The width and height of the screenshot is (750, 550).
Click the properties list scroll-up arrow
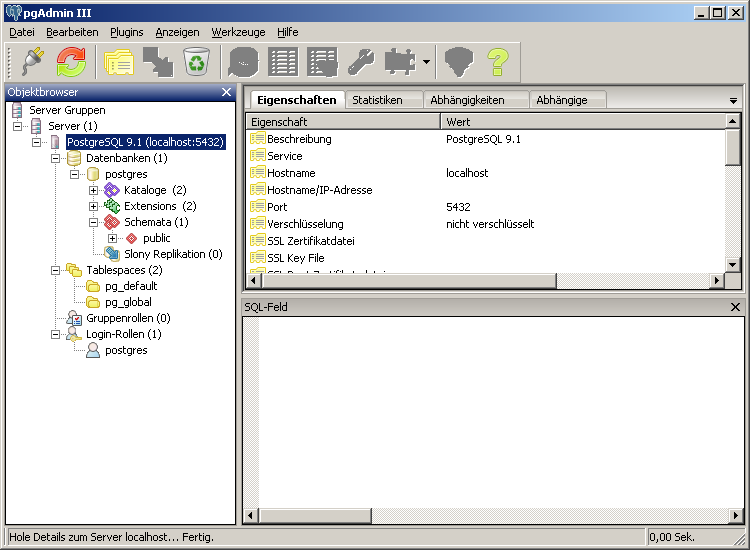pyautogui.click(x=733, y=121)
